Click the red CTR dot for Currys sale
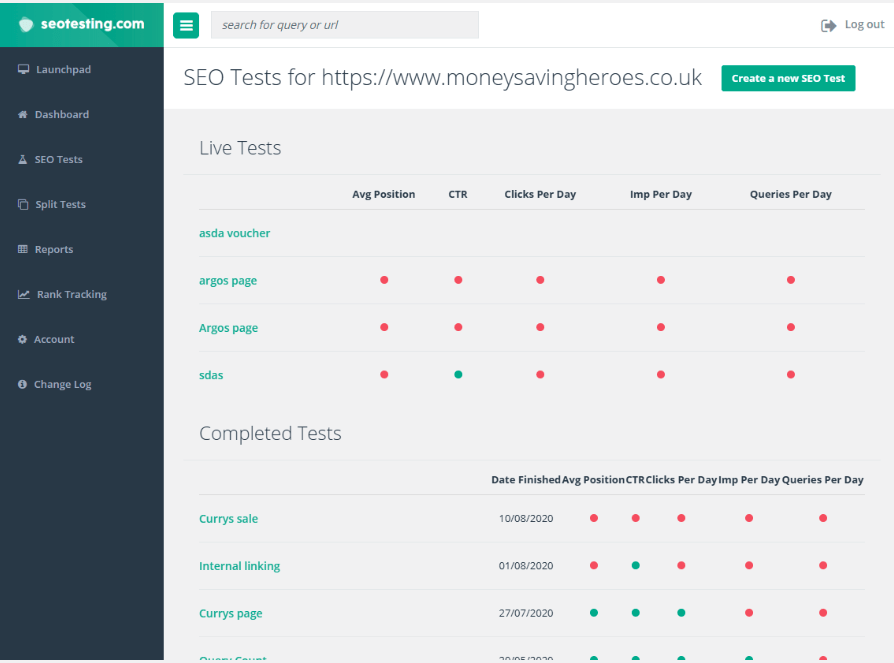The image size is (894, 663). tap(635, 518)
